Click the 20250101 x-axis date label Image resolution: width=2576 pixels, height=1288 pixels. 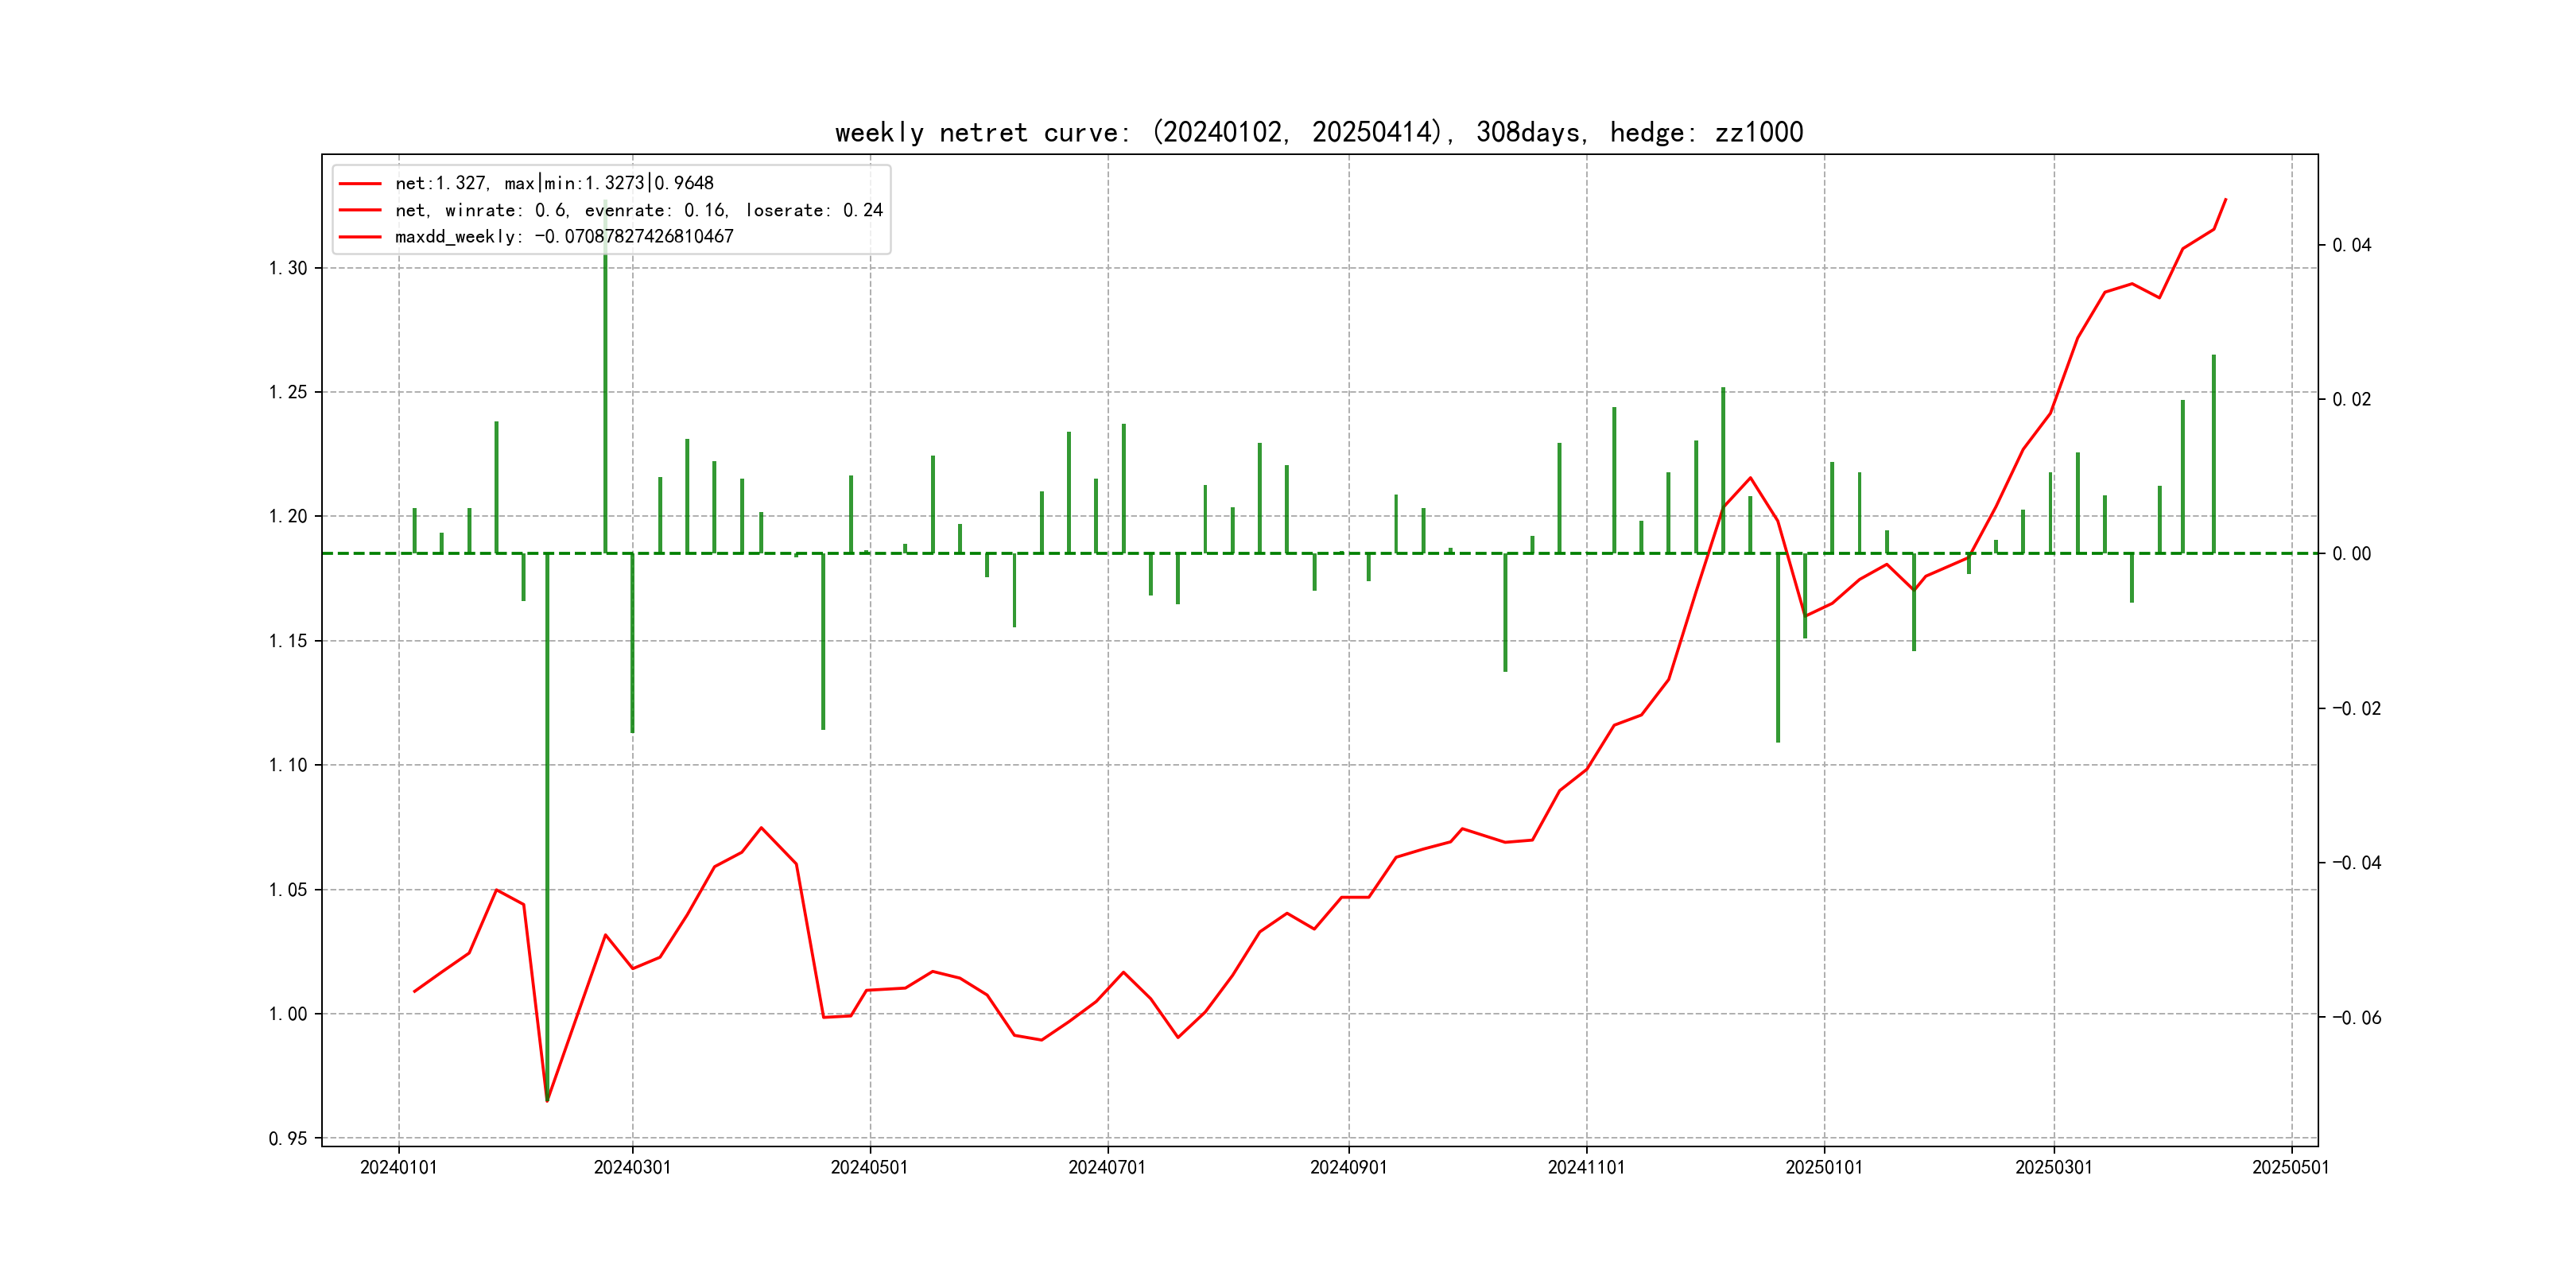[x=1824, y=1168]
